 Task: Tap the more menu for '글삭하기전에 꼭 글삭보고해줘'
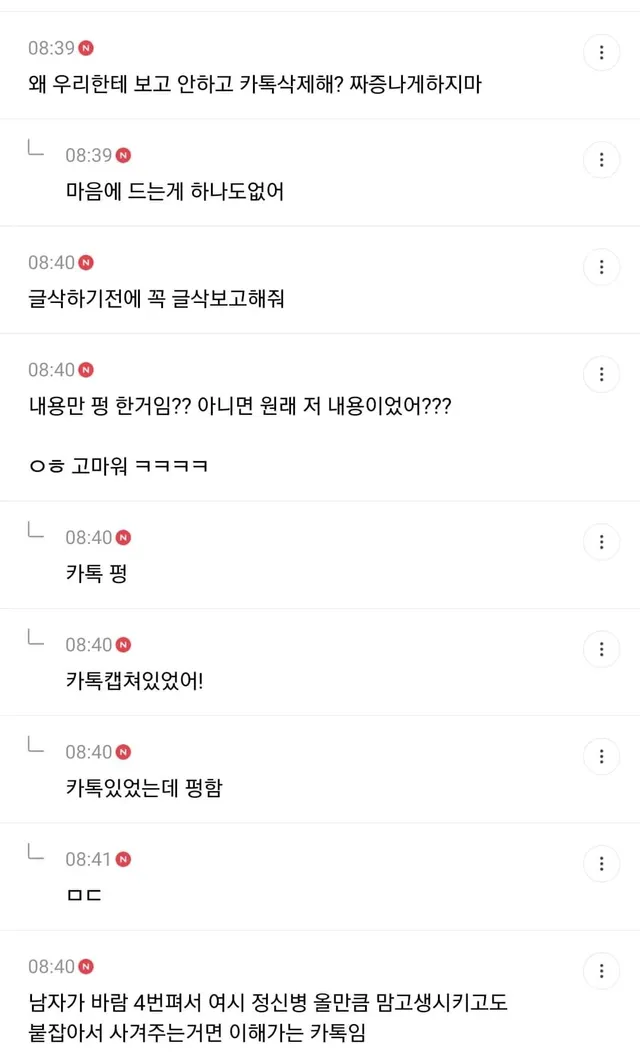coord(601,266)
